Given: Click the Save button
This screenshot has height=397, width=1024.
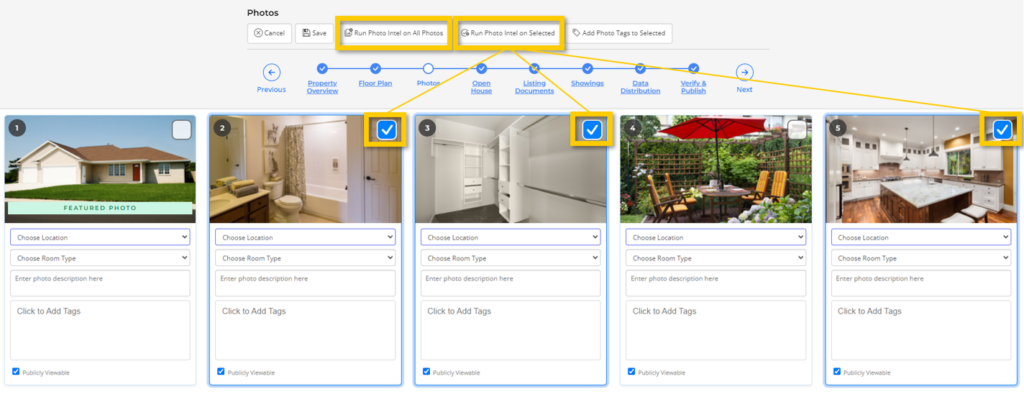Looking at the screenshot, I should coord(314,33).
